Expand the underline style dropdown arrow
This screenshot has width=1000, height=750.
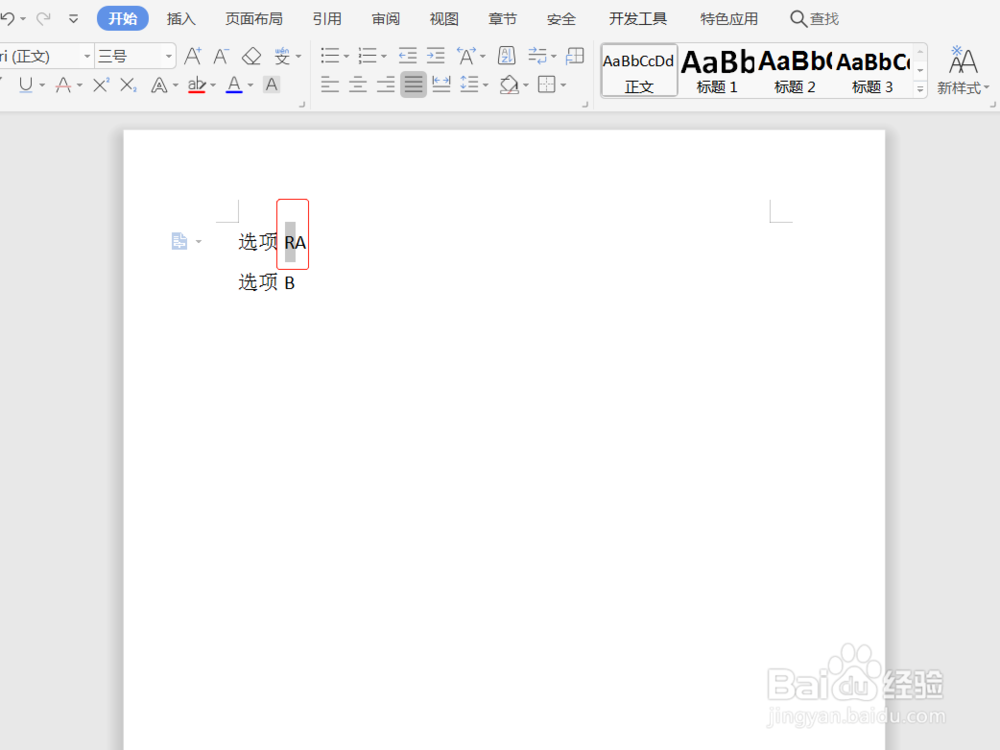(43, 85)
